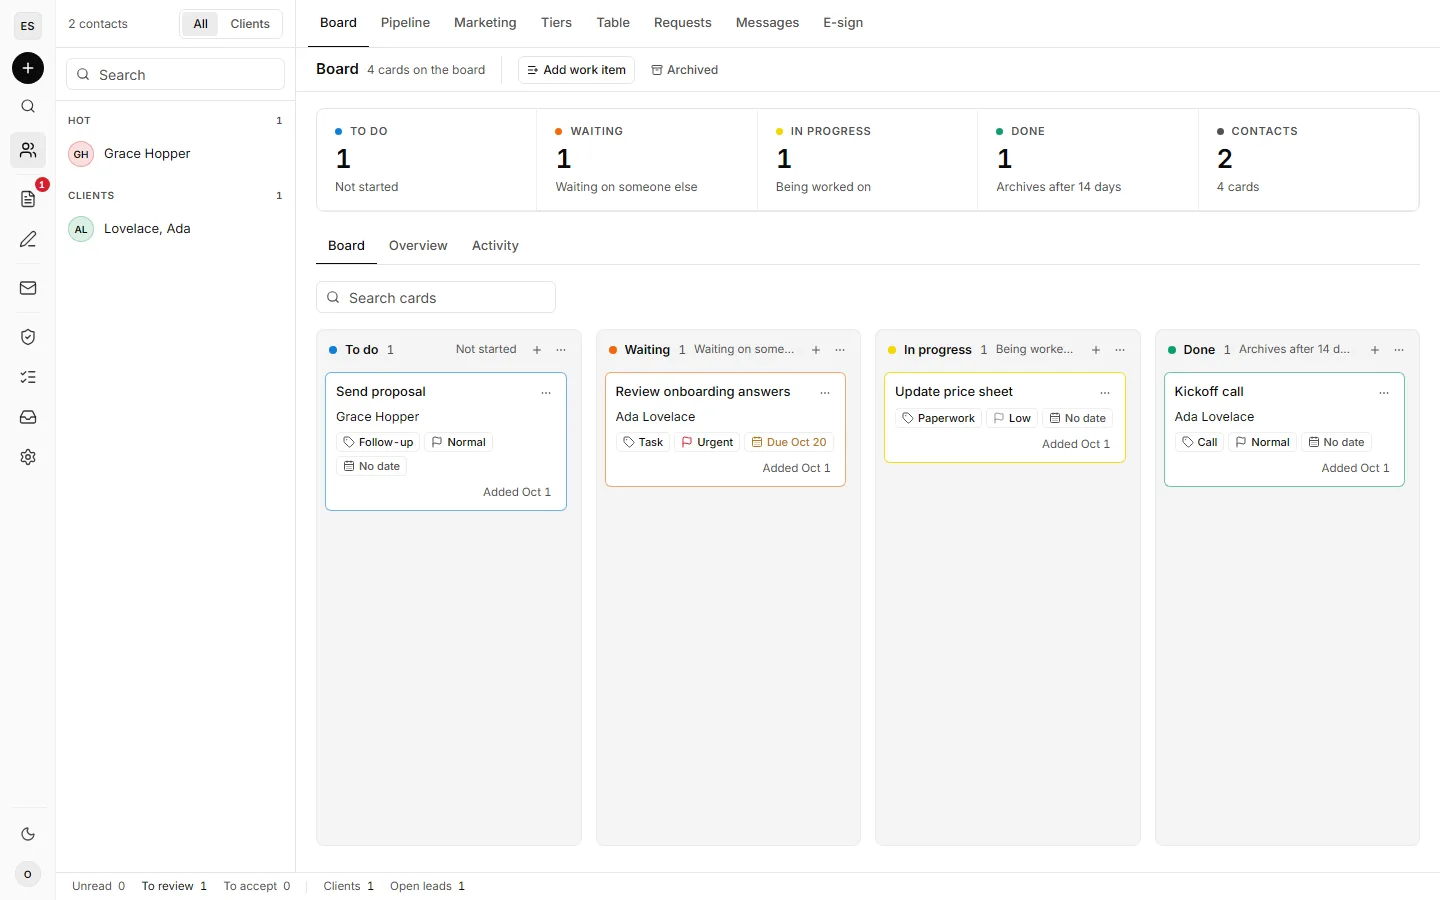Click the To review status bar entry
The image size is (1440, 900).
(x=174, y=886)
